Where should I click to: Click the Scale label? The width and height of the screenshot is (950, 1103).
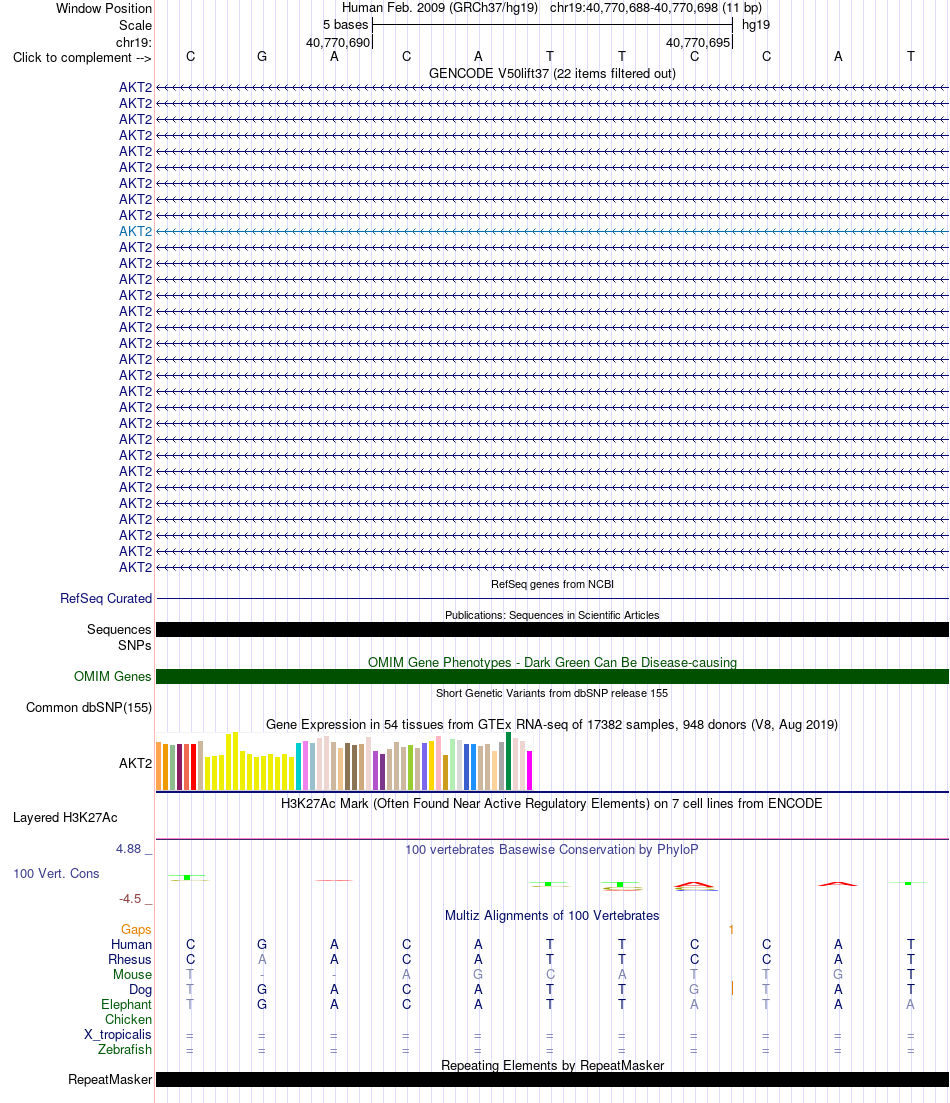[x=135, y=25]
